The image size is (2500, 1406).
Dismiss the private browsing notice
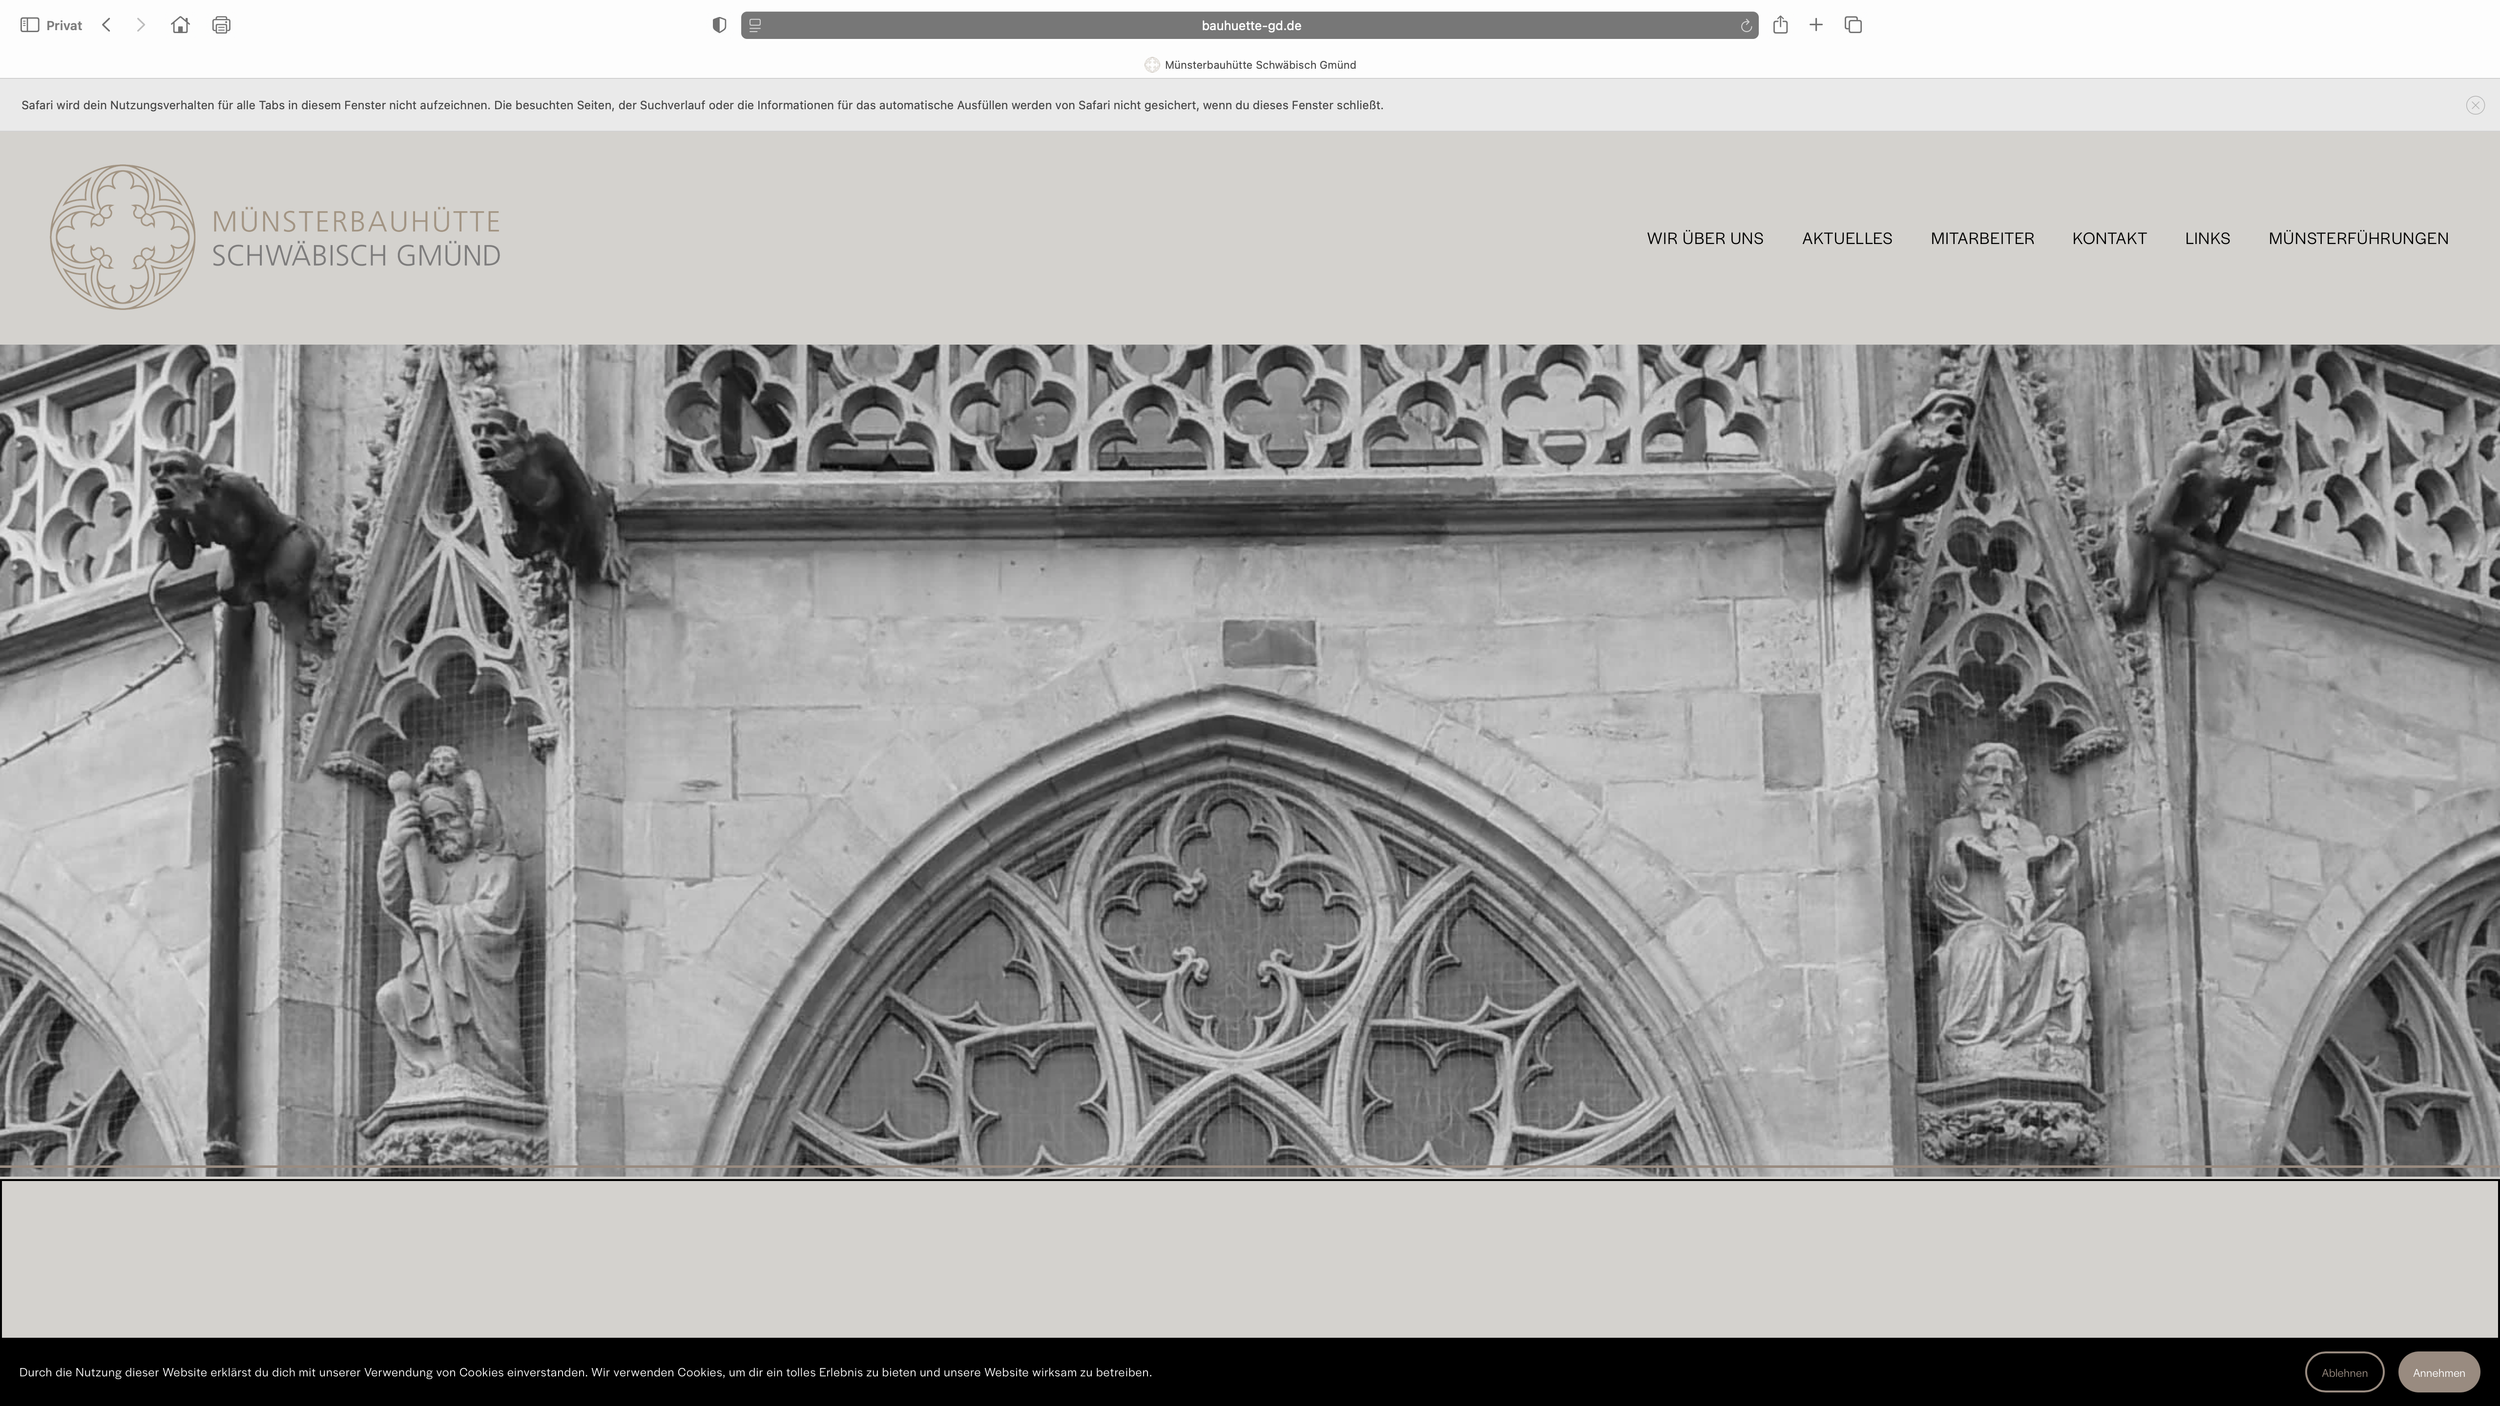2476,104
